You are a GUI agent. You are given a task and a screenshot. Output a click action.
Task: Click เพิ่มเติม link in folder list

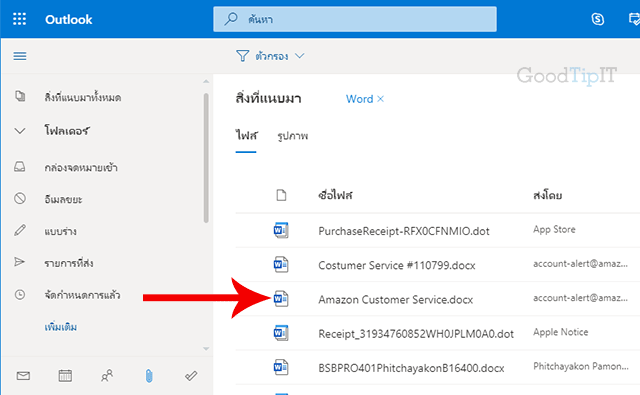pyautogui.click(x=61, y=327)
